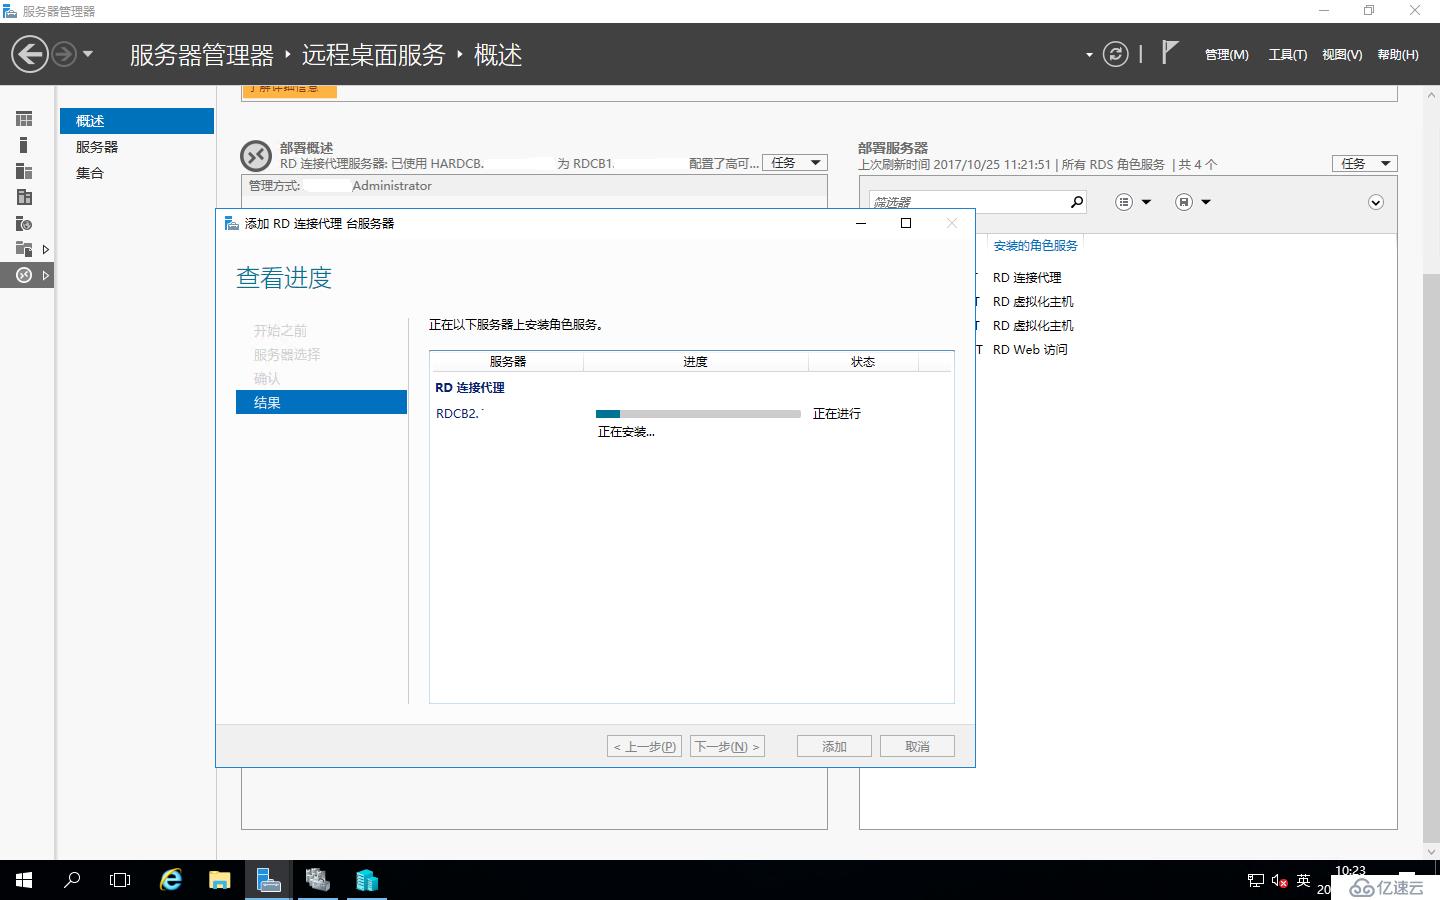Click the network icon in system tray
The image size is (1440, 900).
tap(1256, 881)
